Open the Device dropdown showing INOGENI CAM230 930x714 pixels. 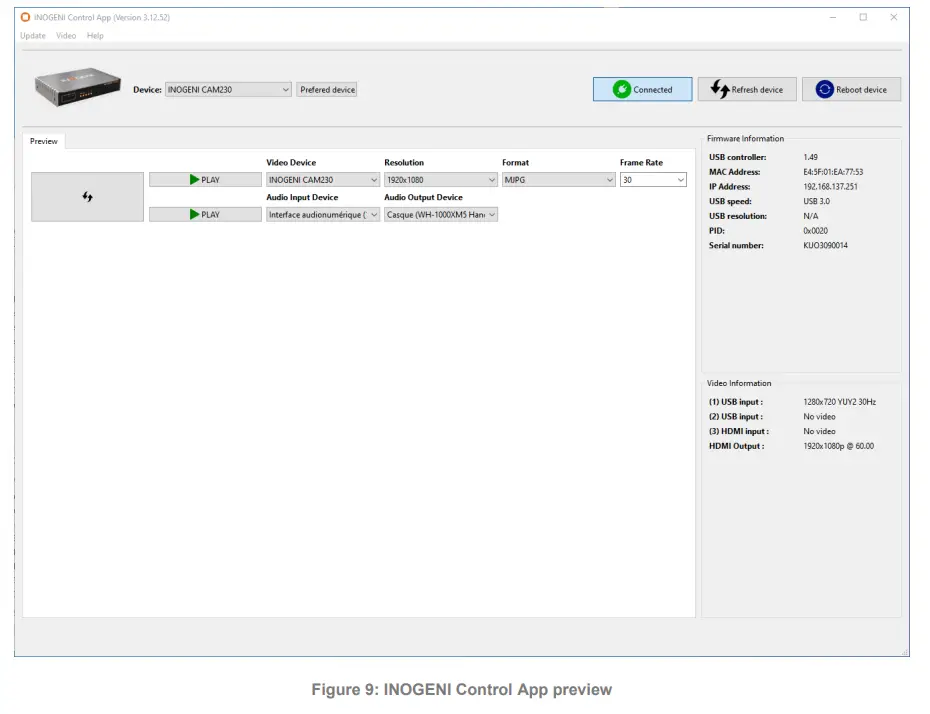228,90
